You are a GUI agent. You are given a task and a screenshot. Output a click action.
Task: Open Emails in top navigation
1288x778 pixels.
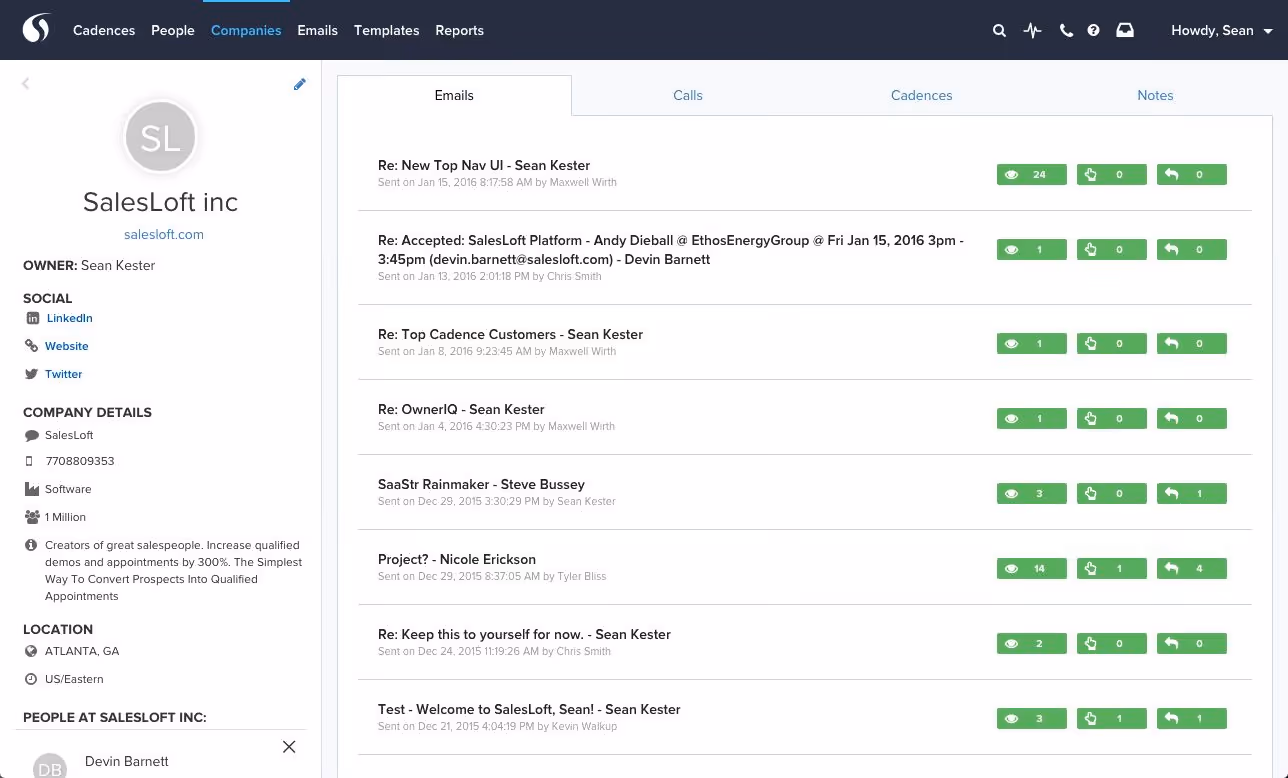(x=317, y=31)
